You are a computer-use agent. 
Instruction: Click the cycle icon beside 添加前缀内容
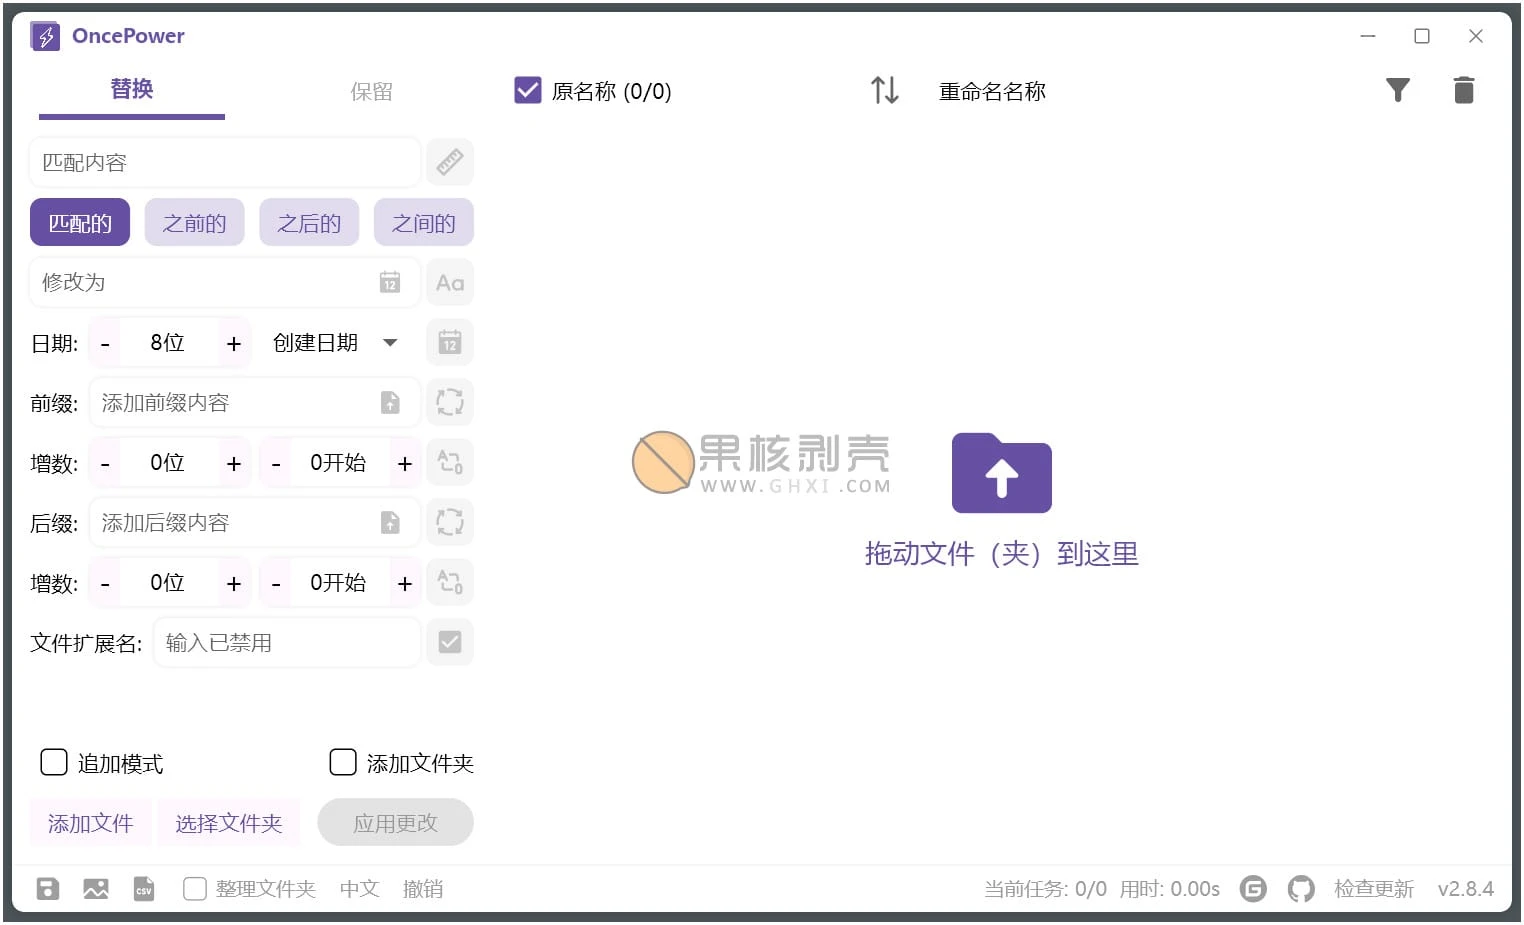tap(450, 402)
